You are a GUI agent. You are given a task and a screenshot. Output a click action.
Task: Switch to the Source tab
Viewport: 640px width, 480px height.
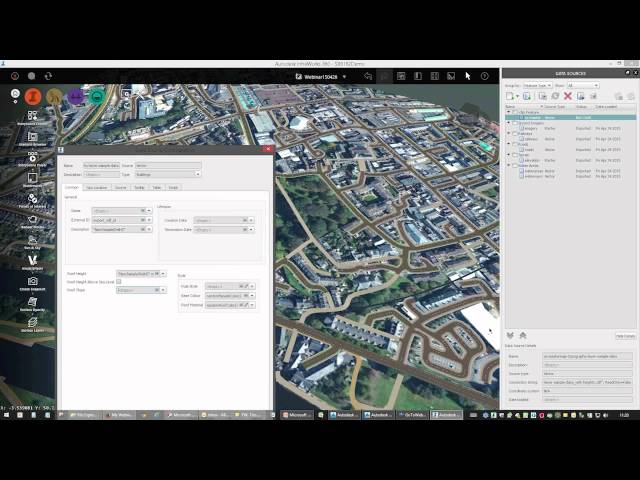(120, 188)
